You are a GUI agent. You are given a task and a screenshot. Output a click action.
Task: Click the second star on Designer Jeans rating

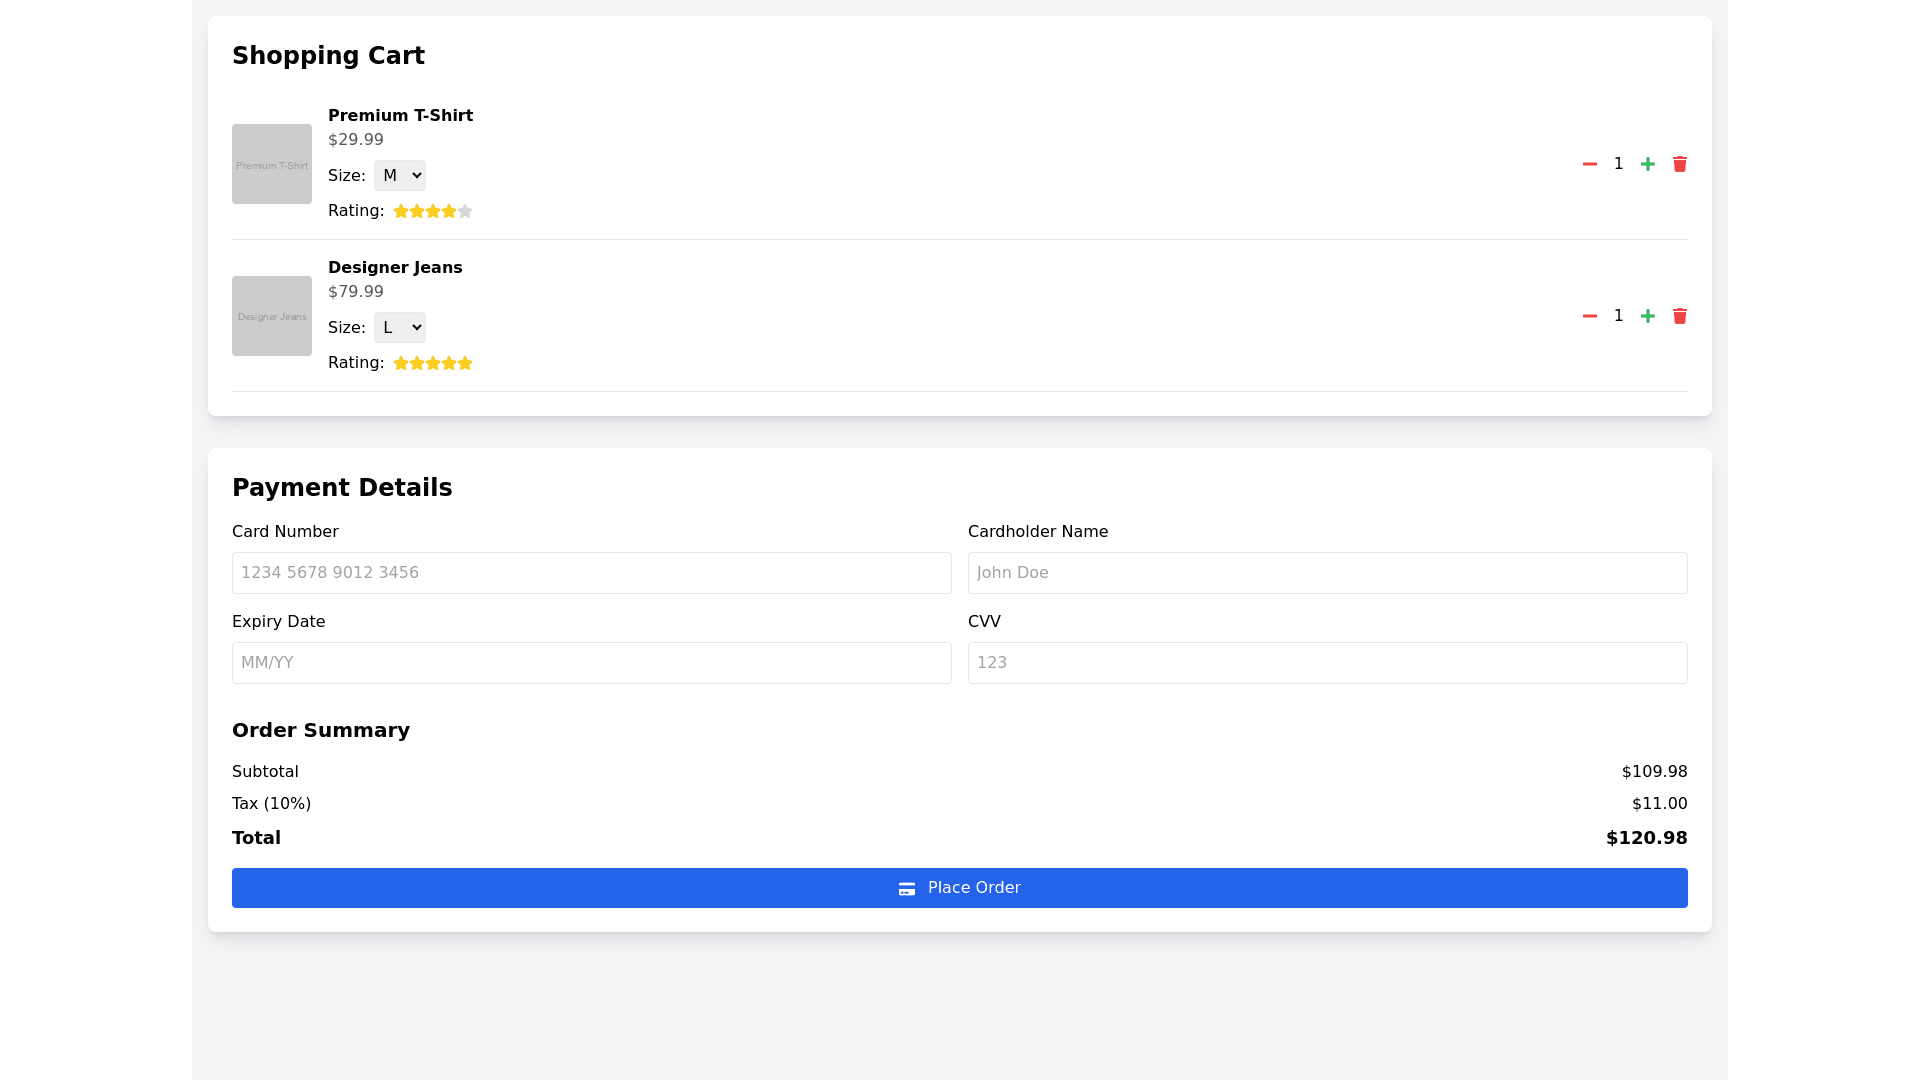pyautogui.click(x=417, y=363)
